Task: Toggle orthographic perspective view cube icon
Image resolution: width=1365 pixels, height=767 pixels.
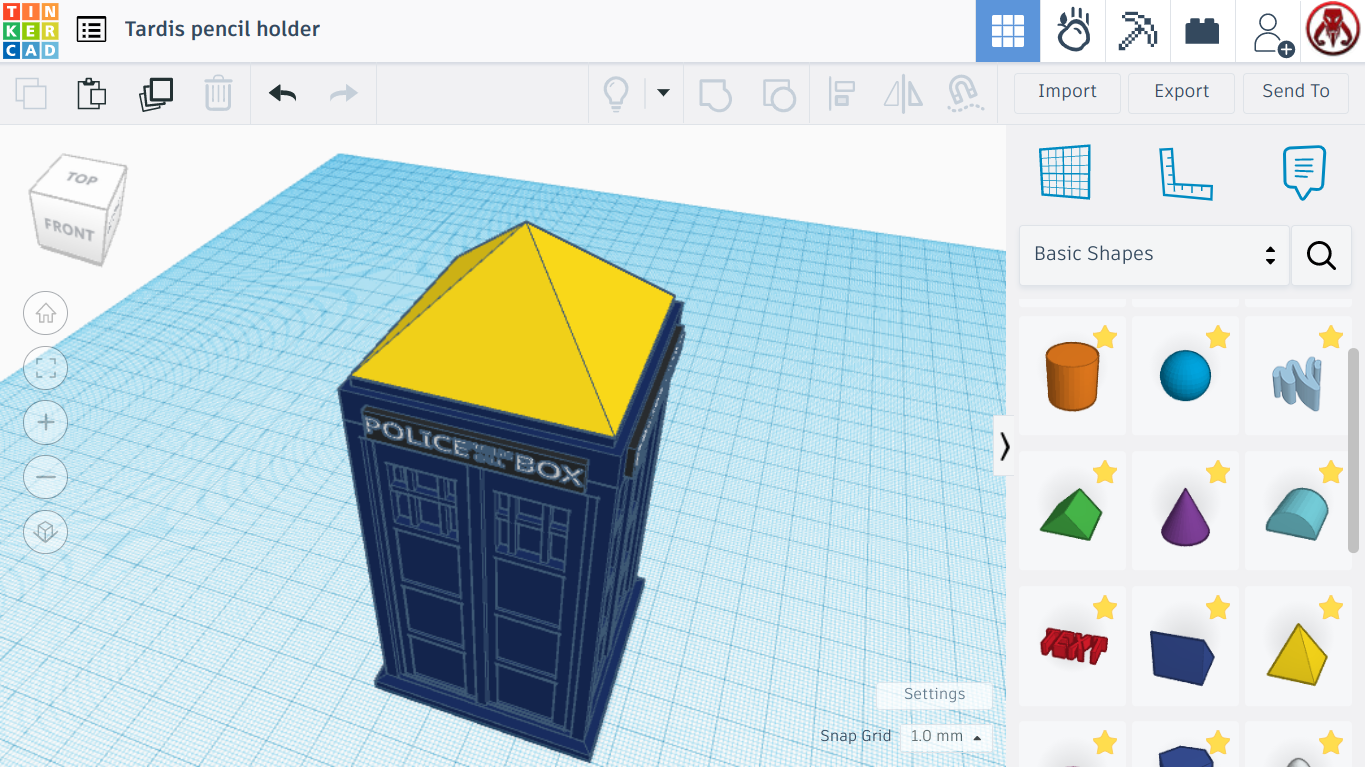Action: click(x=46, y=531)
